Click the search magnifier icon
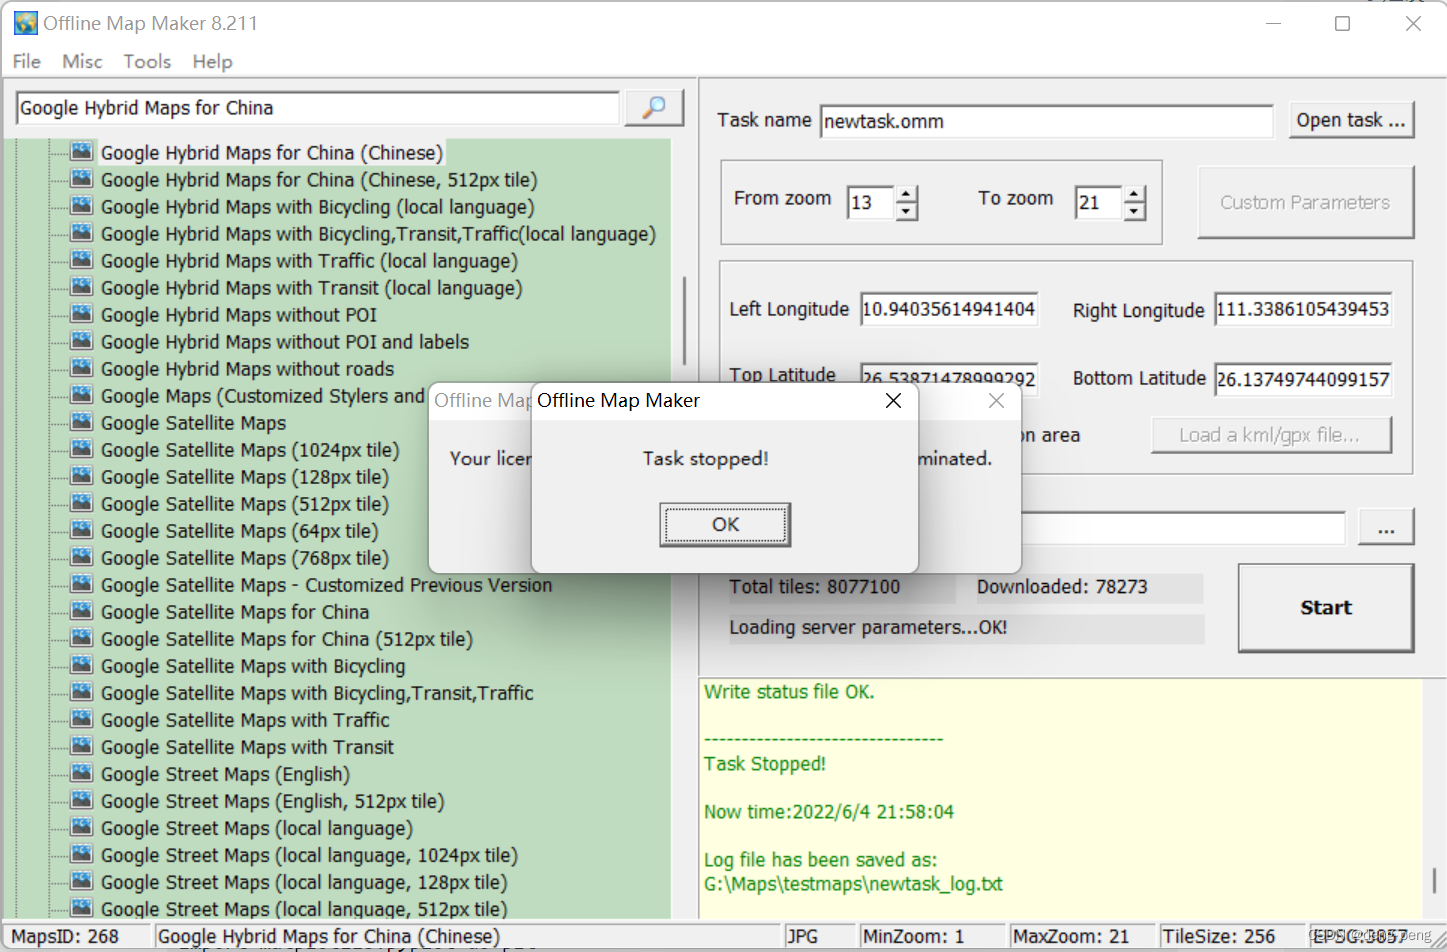The height and width of the screenshot is (952, 1447). click(x=652, y=107)
